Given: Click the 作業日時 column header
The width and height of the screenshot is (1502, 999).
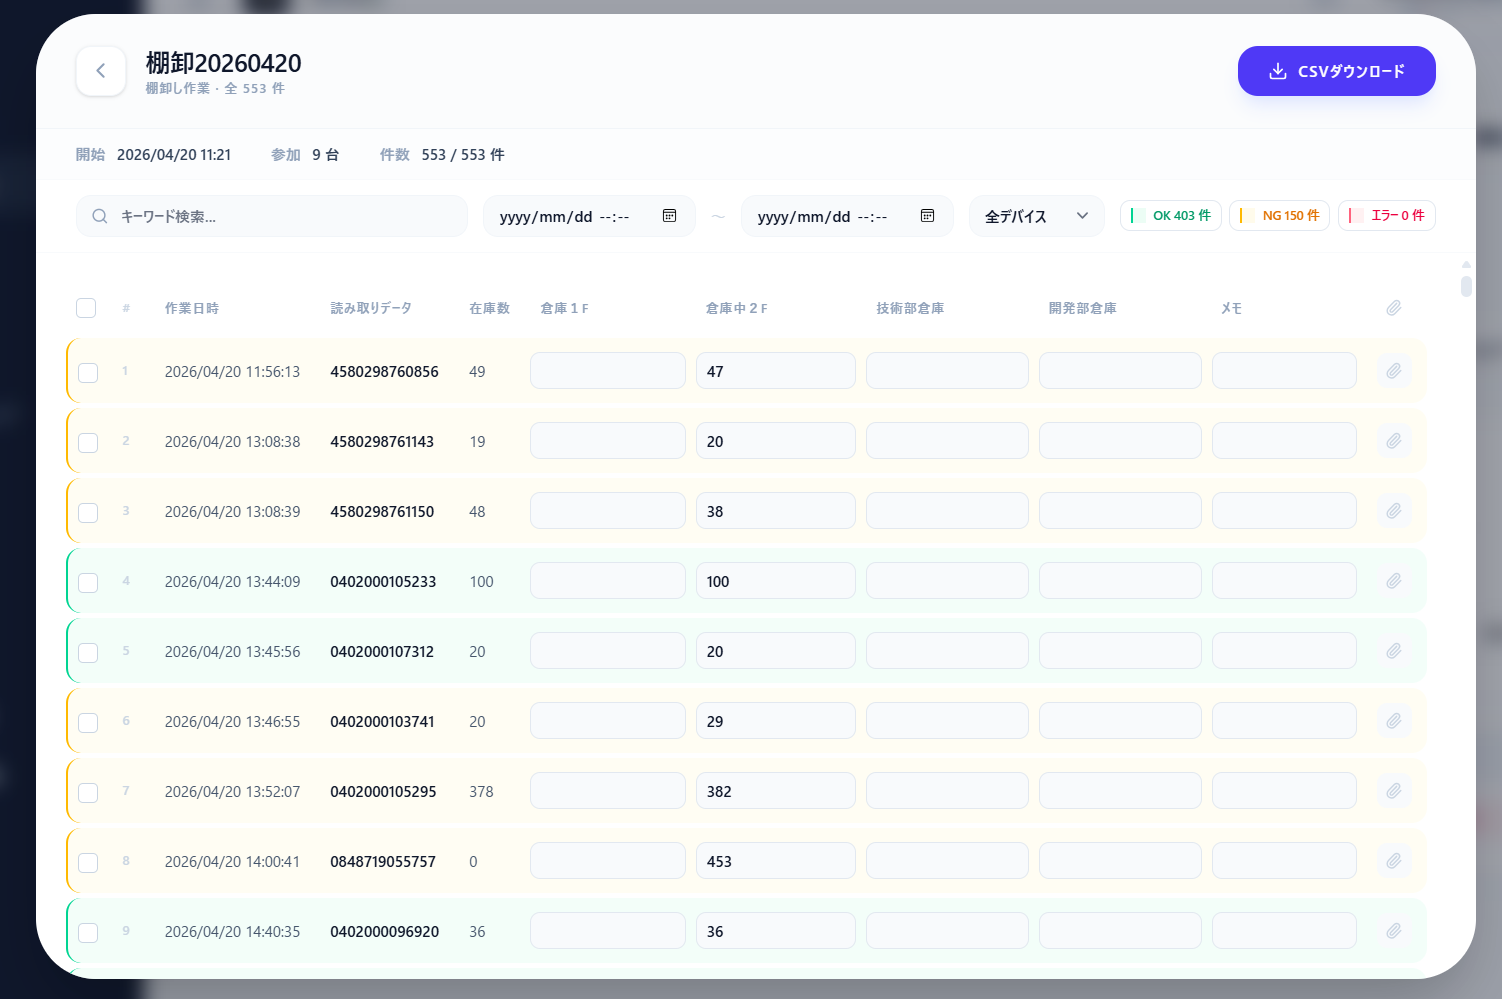Looking at the screenshot, I should (192, 308).
